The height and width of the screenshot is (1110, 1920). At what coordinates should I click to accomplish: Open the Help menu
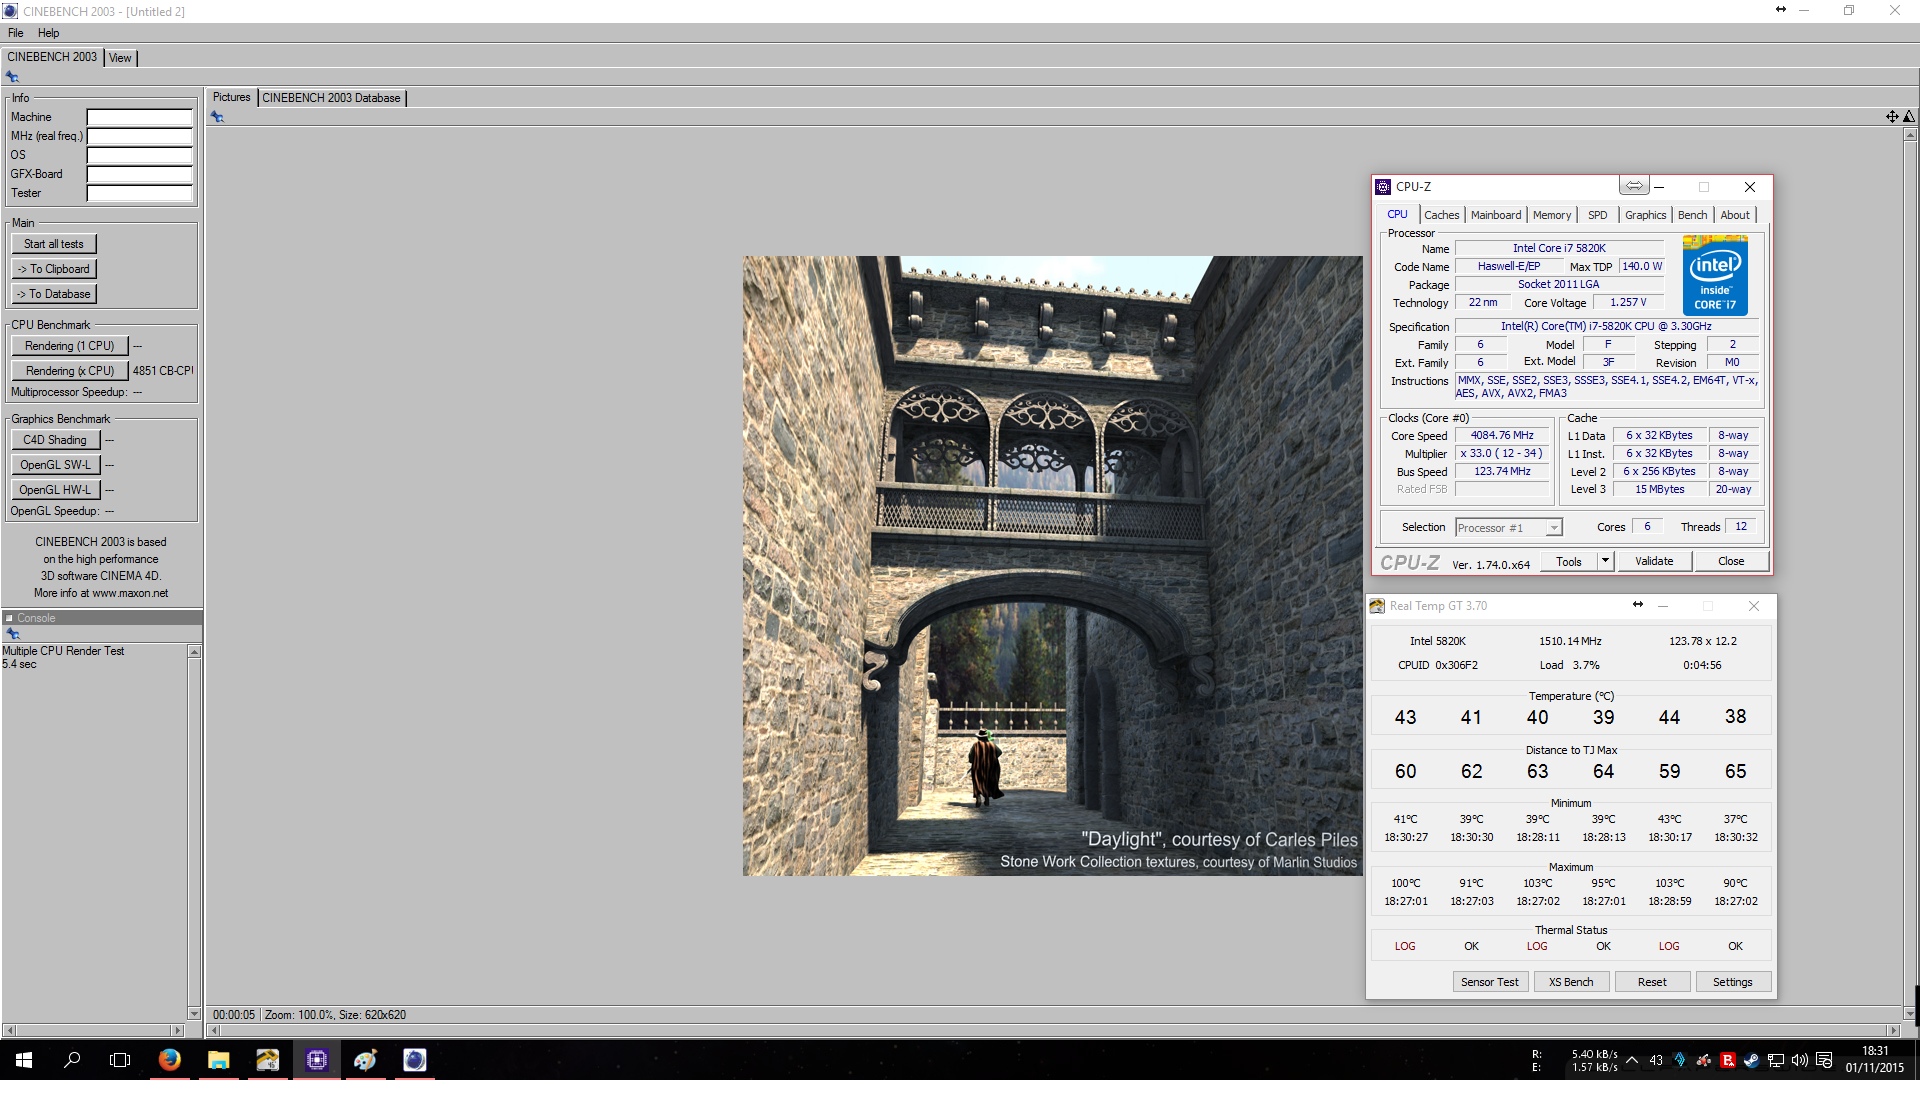[x=48, y=33]
